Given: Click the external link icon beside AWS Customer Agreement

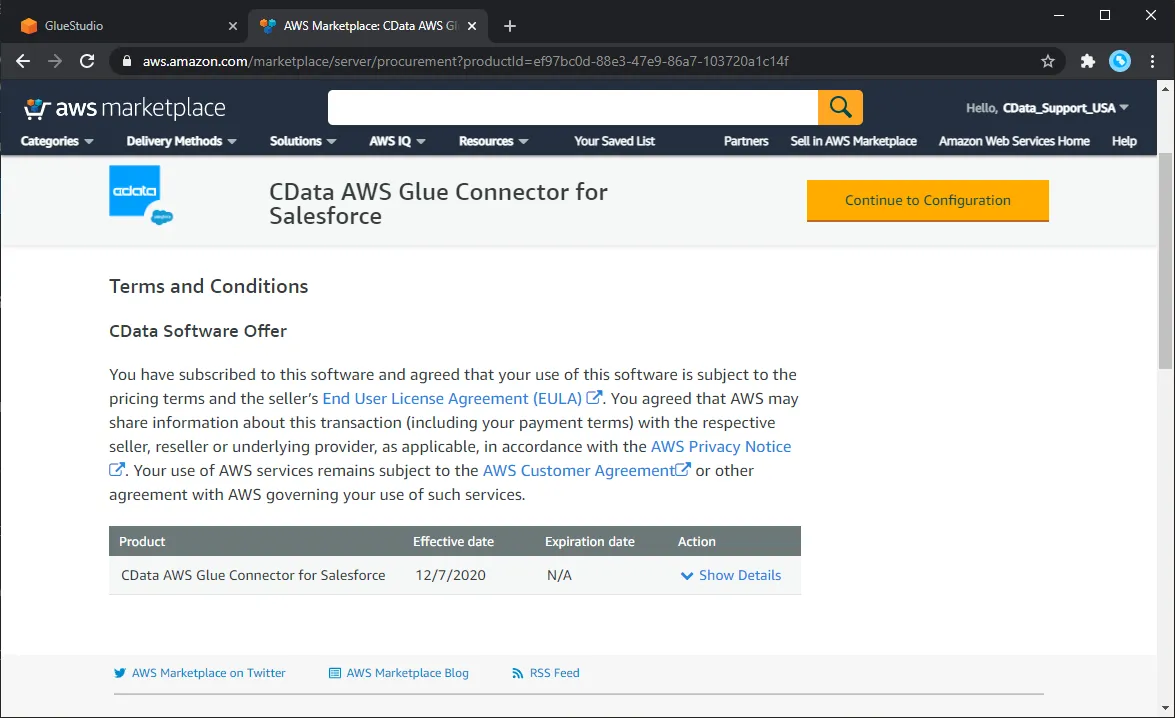Looking at the screenshot, I should click(x=681, y=469).
